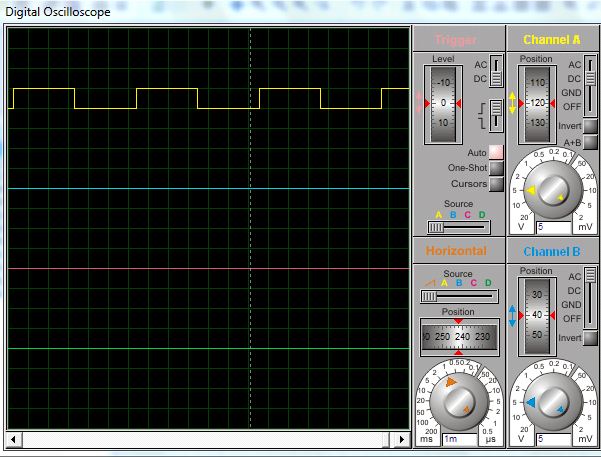Click the Horizontal timebase knob

click(459, 401)
